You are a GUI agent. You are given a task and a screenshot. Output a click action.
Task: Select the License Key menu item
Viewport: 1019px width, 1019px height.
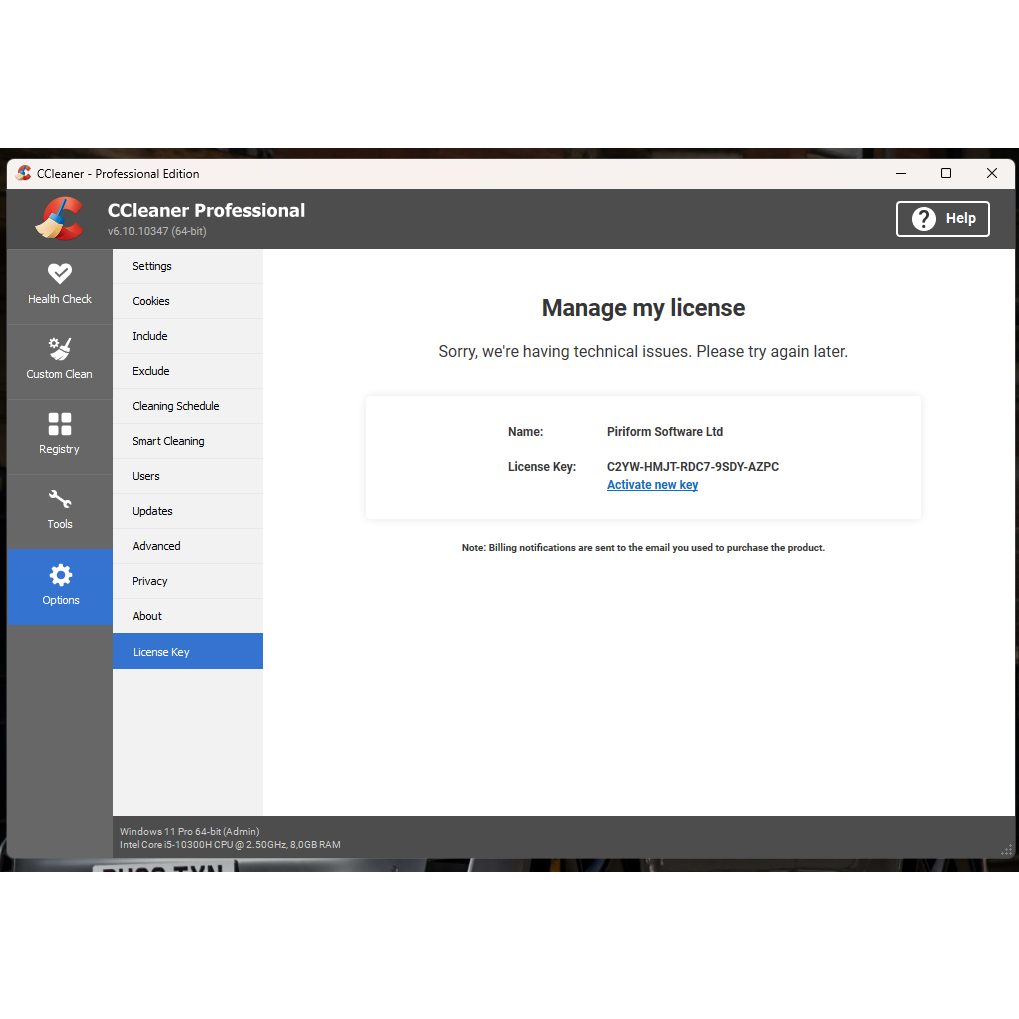161,652
